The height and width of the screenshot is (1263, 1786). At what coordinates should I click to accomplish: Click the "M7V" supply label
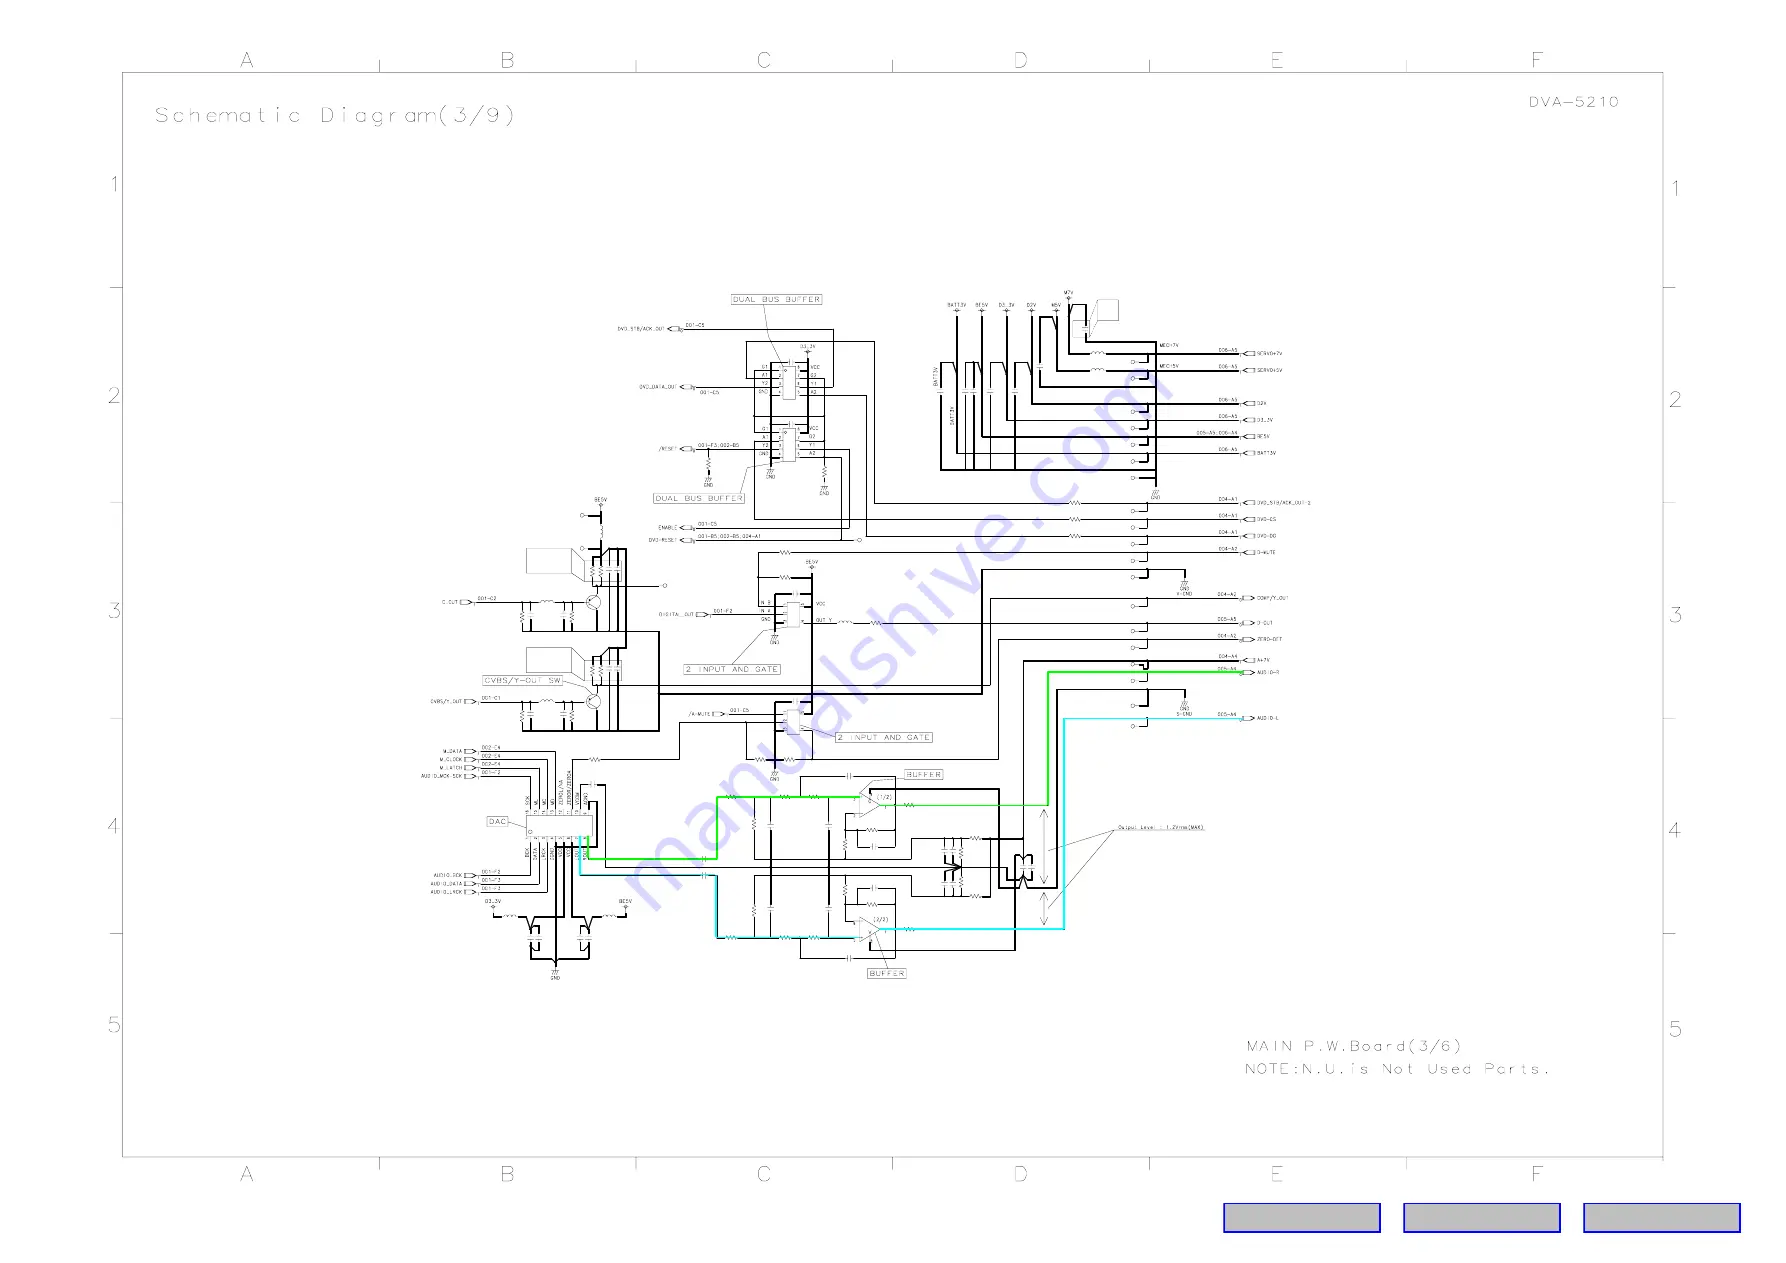pyautogui.click(x=1068, y=293)
